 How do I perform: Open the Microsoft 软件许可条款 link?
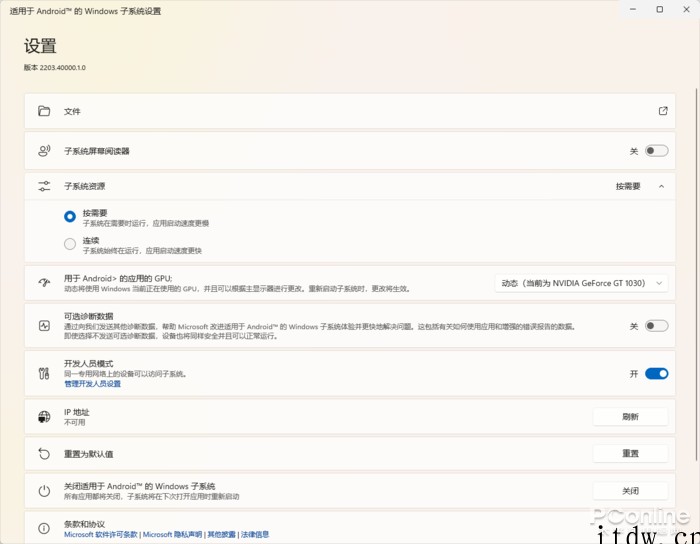click(100, 534)
